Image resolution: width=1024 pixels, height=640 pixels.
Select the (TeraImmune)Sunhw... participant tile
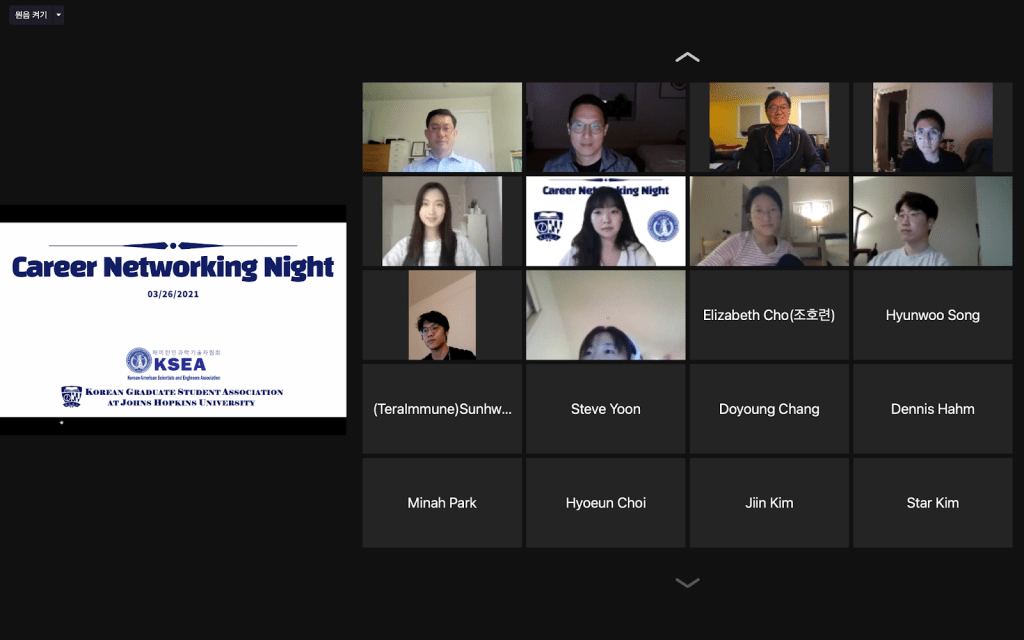[442, 409]
